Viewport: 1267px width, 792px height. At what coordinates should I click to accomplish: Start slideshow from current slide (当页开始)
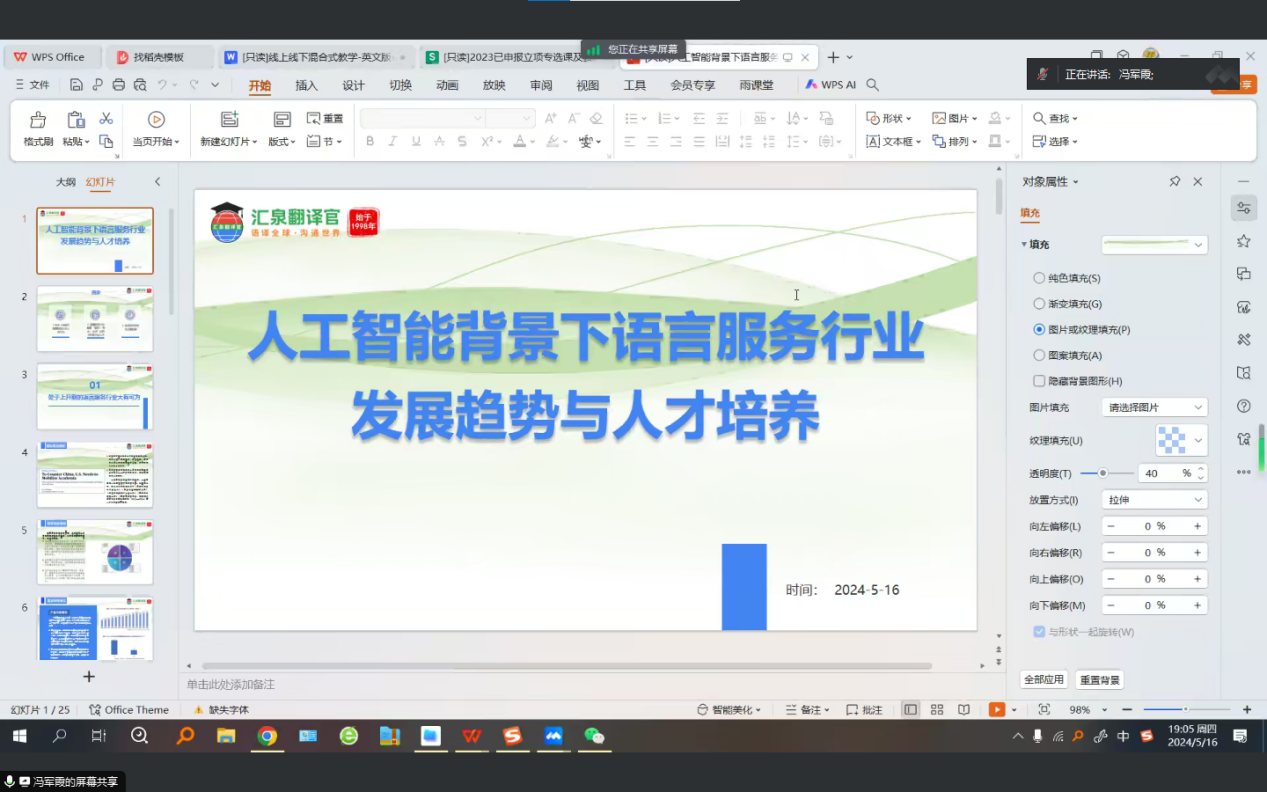156,120
